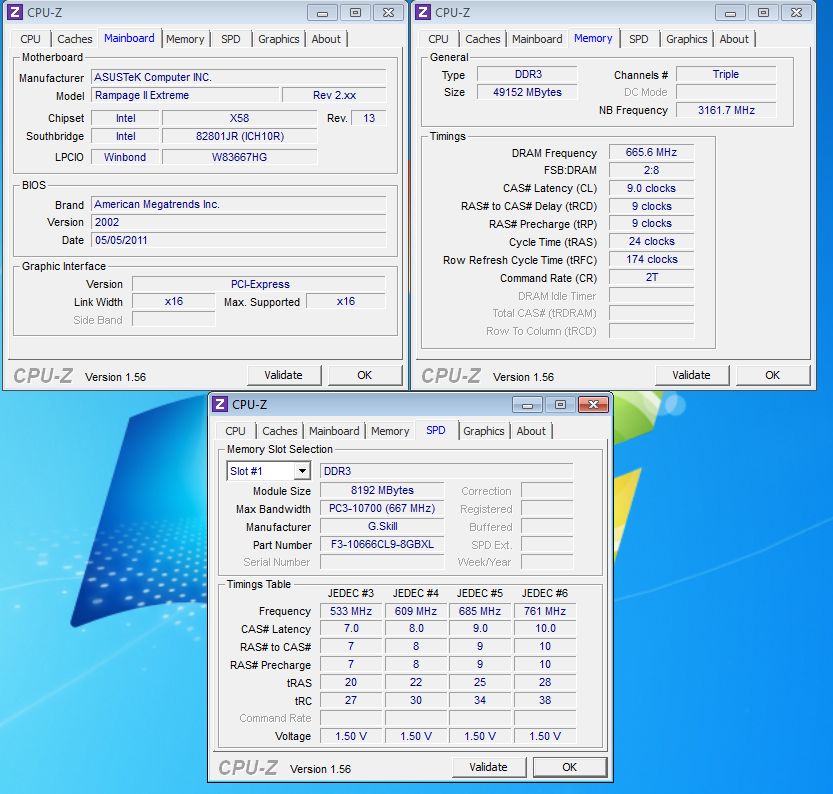Screen dimensions: 833x794
Task: Minimize the SPD CPU-Z window
Action: click(528, 405)
